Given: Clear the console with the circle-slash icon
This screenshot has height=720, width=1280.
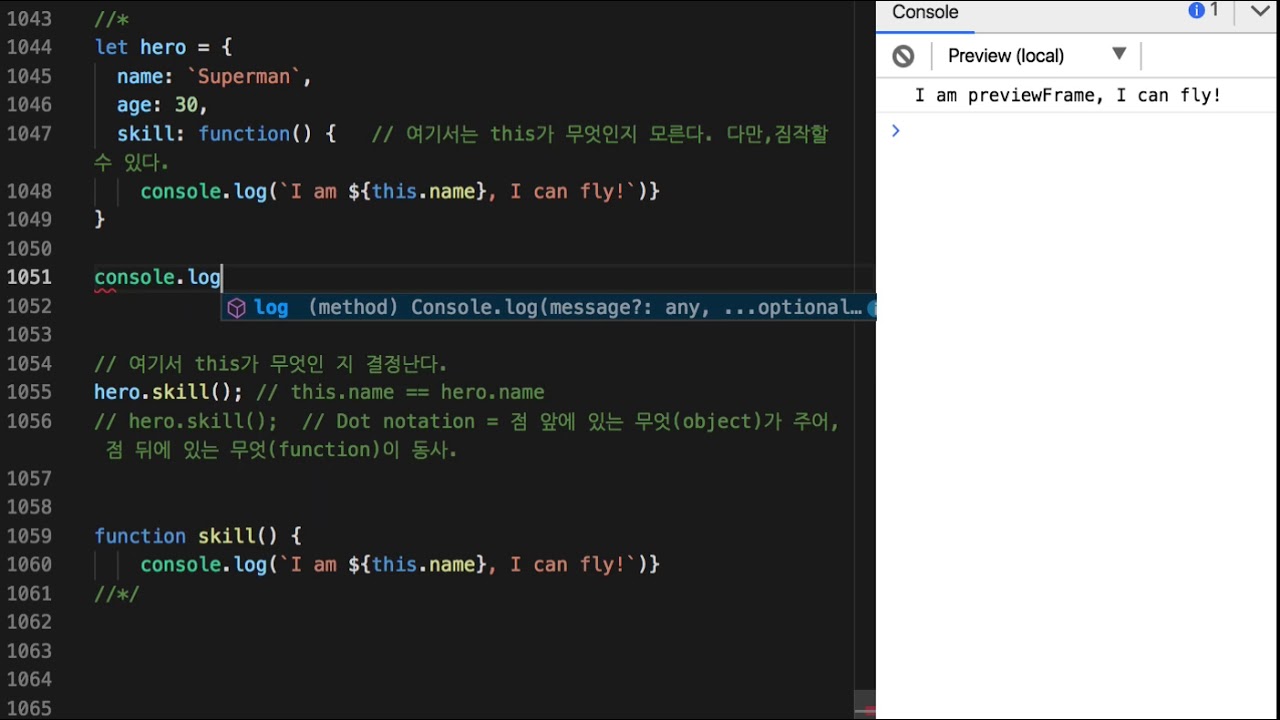Looking at the screenshot, I should (903, 56).
